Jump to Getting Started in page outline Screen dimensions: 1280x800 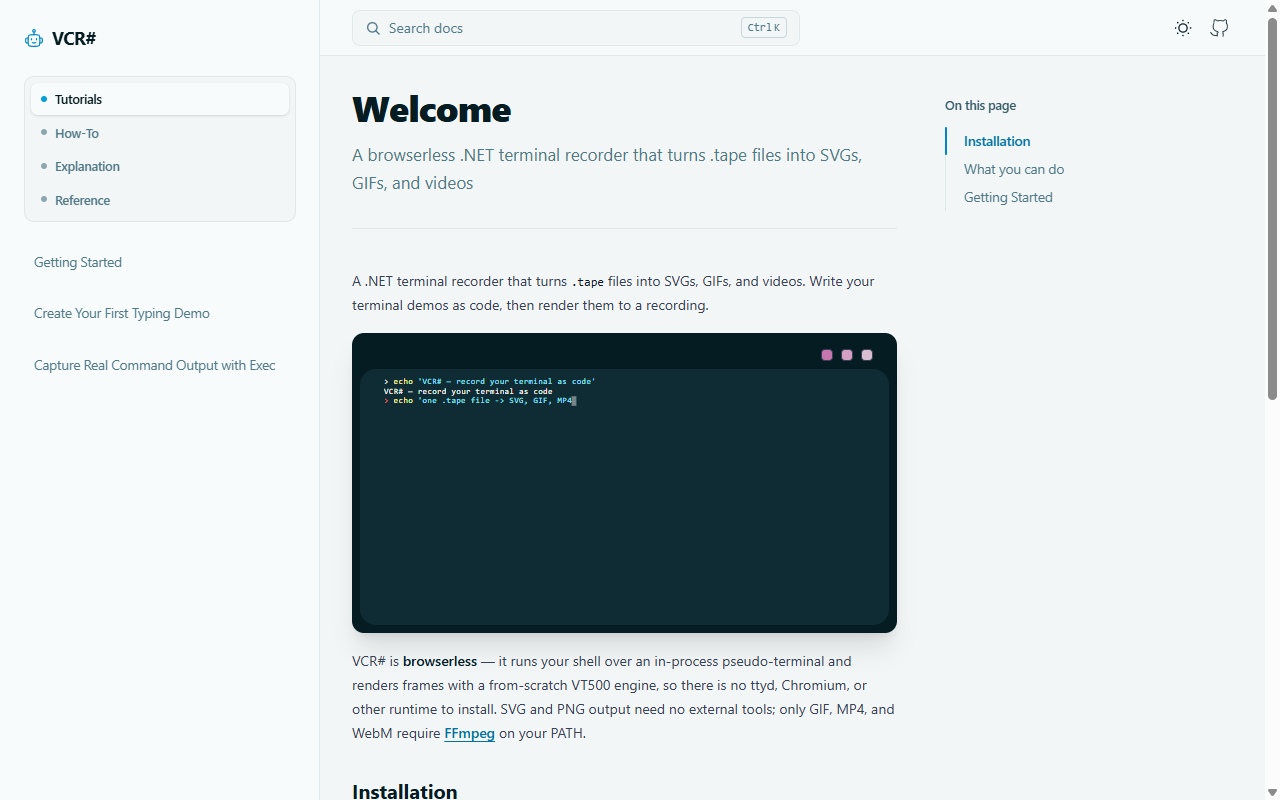(x=1008, y=197)
